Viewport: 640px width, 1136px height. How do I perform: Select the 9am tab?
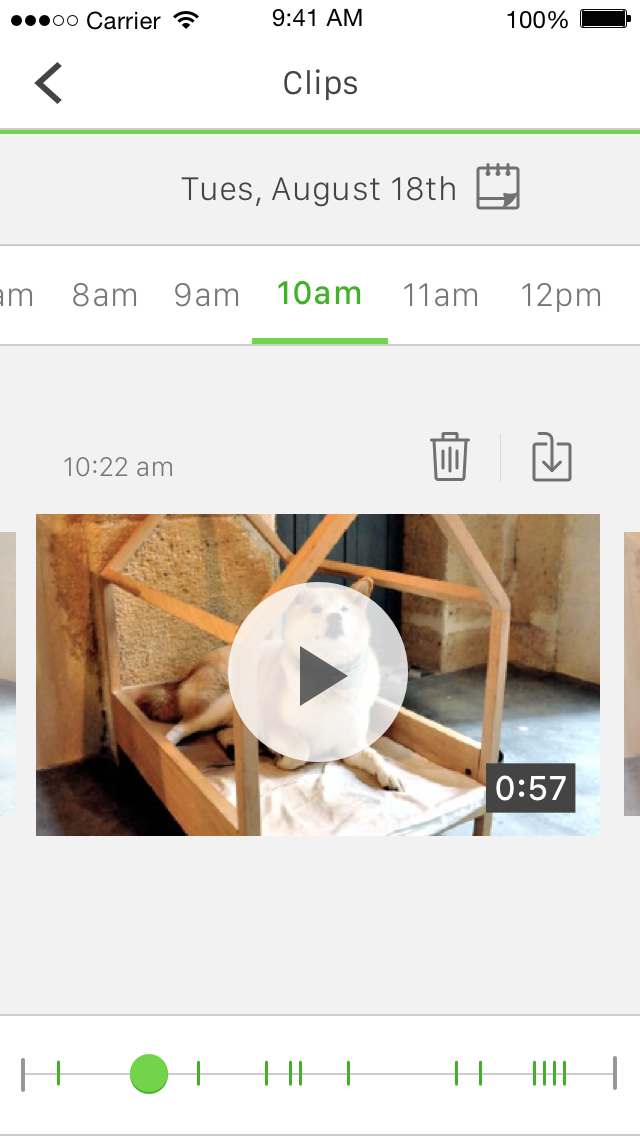coord(207,296)
